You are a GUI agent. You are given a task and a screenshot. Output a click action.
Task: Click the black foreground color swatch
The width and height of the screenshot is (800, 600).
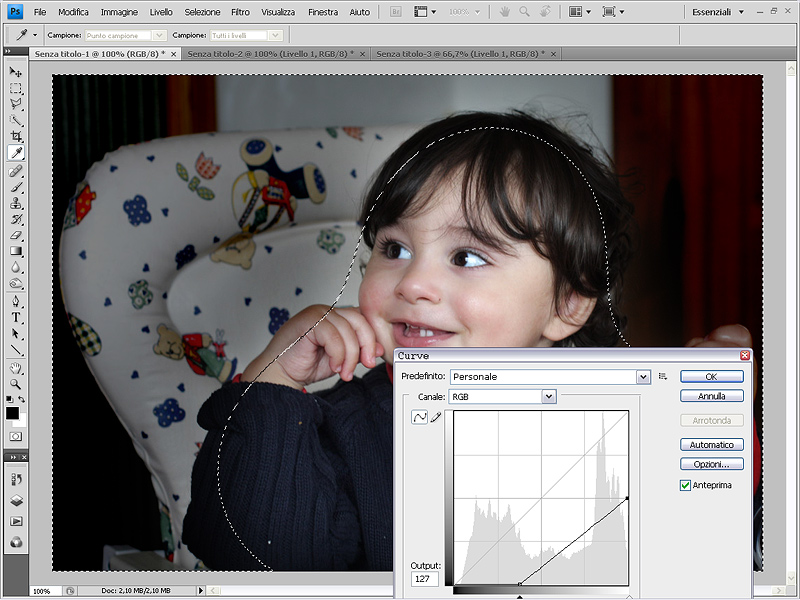(12, 412)
